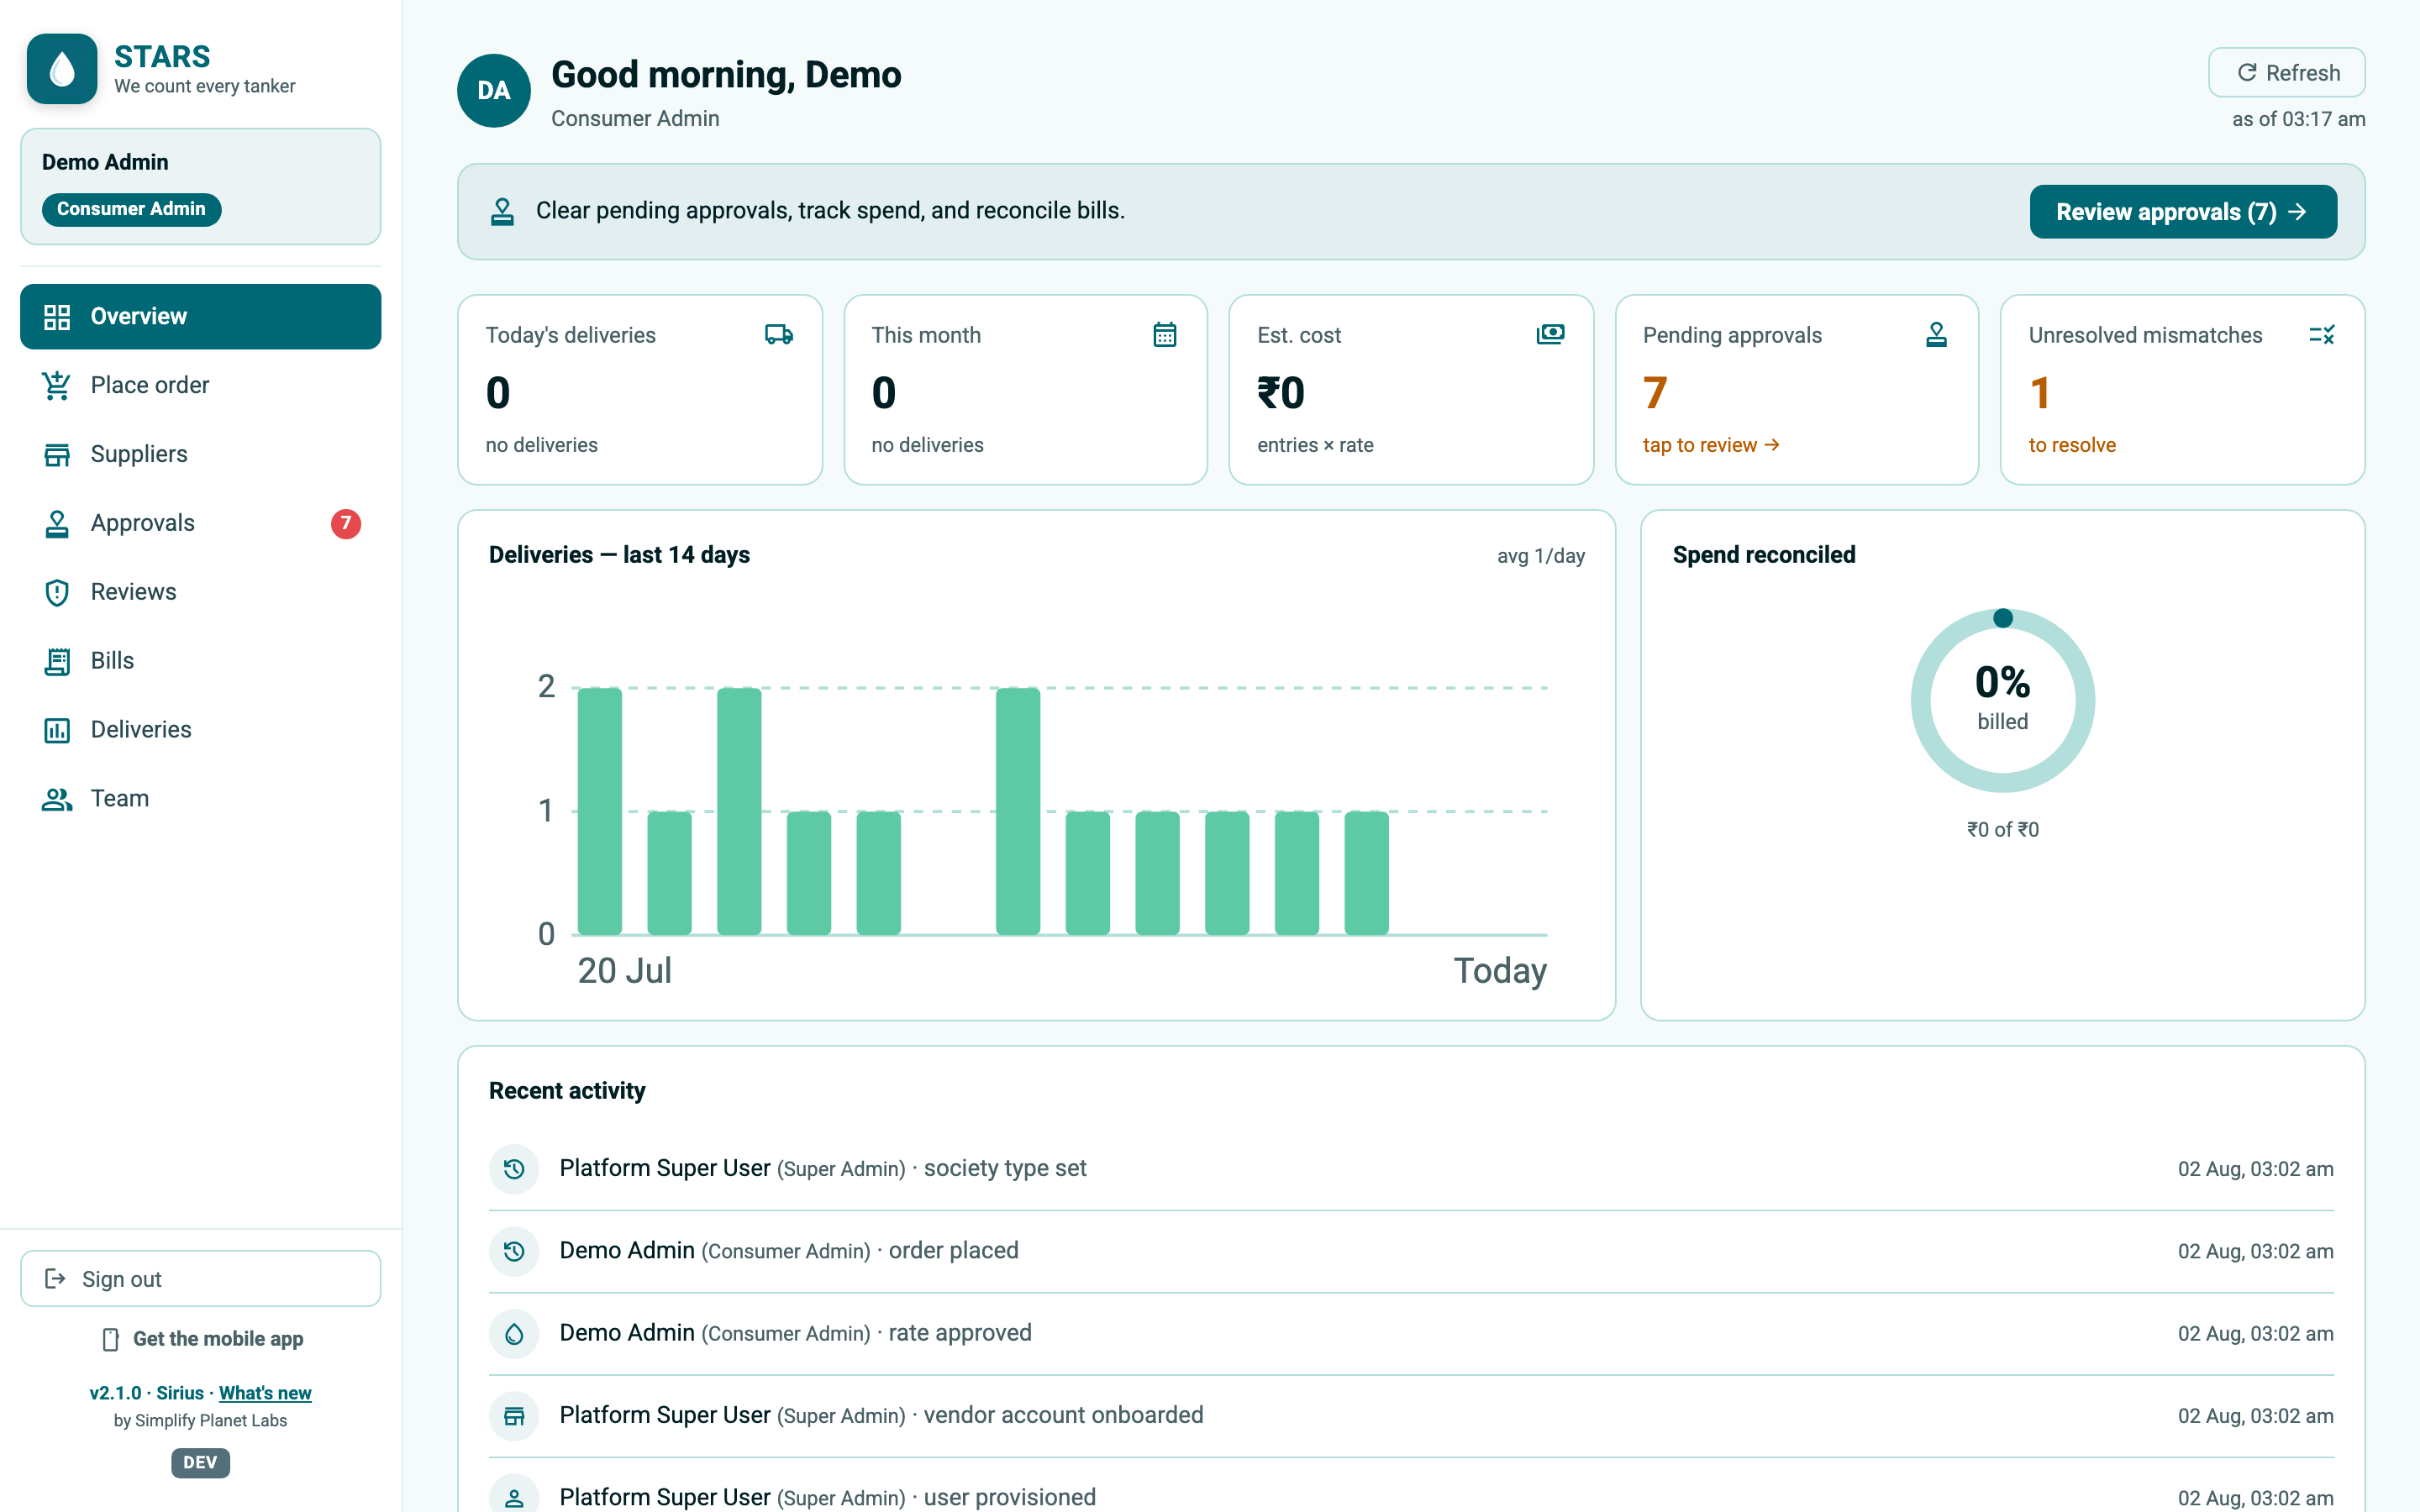Click the Bills receipt icon
Image resolution: width=2420 pixels, height=1512 pixels.
tap(57, 661)
